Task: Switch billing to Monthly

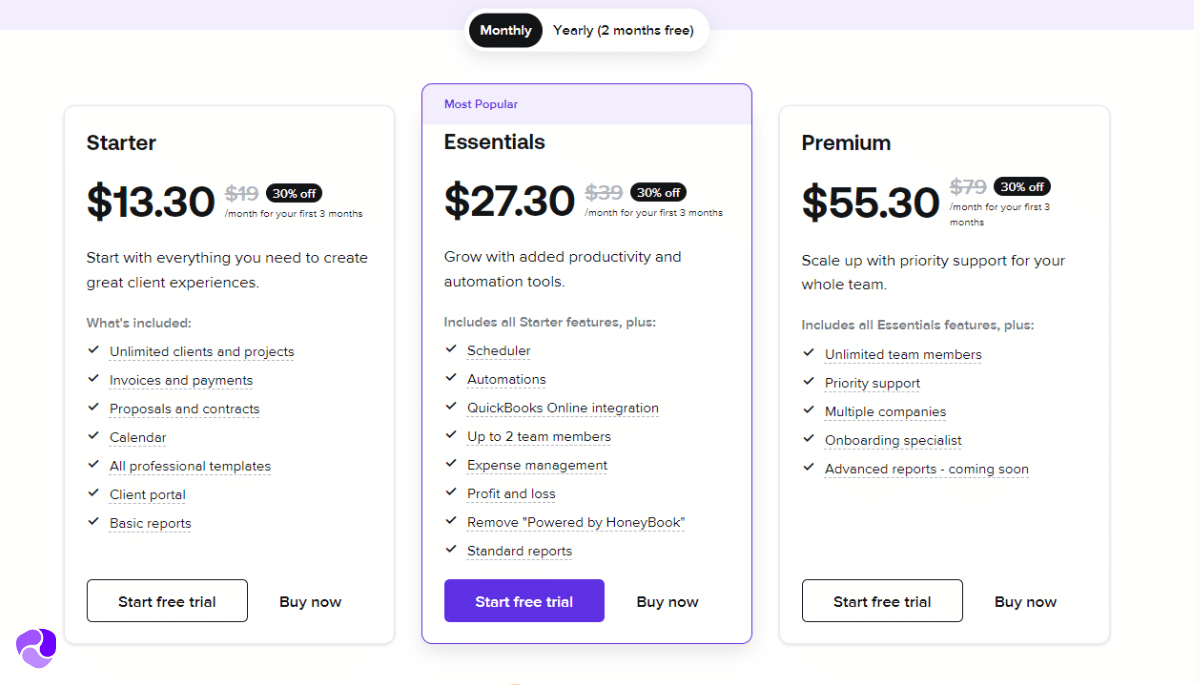Action: [x=505, y=30]
